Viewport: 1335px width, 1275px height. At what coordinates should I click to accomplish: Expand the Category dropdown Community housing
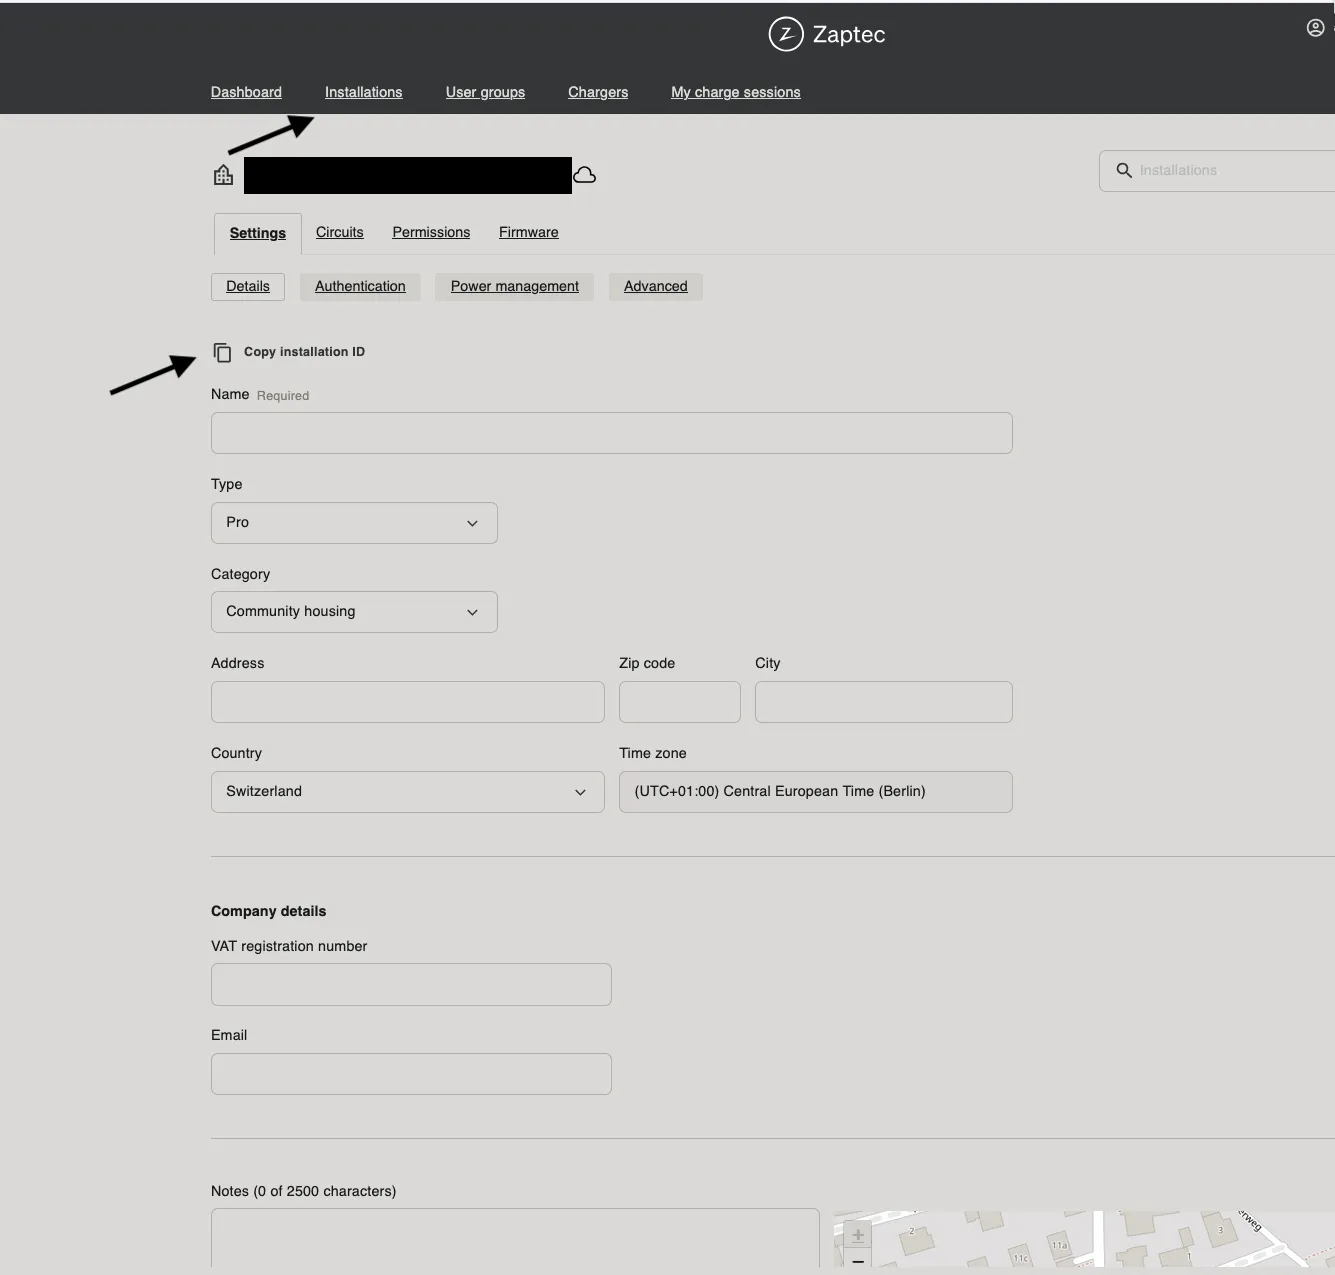tap(354, 612)
